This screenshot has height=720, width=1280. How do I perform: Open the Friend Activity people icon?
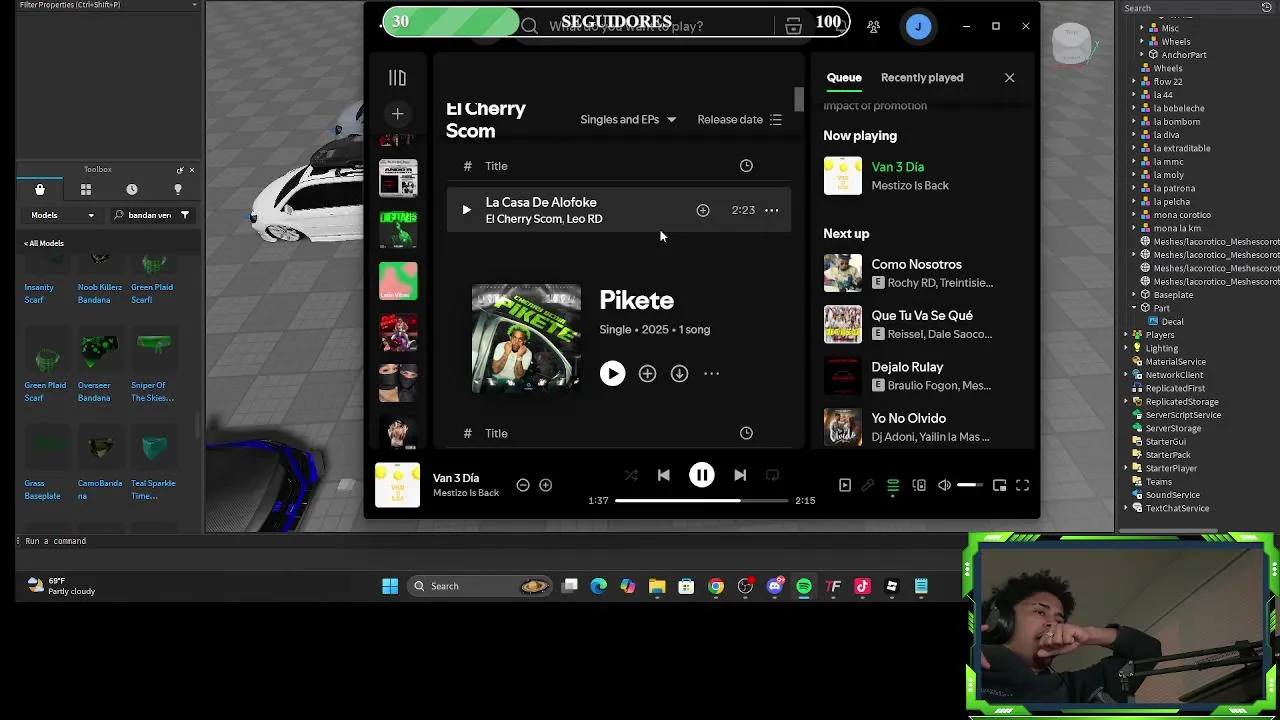[874, 27]
